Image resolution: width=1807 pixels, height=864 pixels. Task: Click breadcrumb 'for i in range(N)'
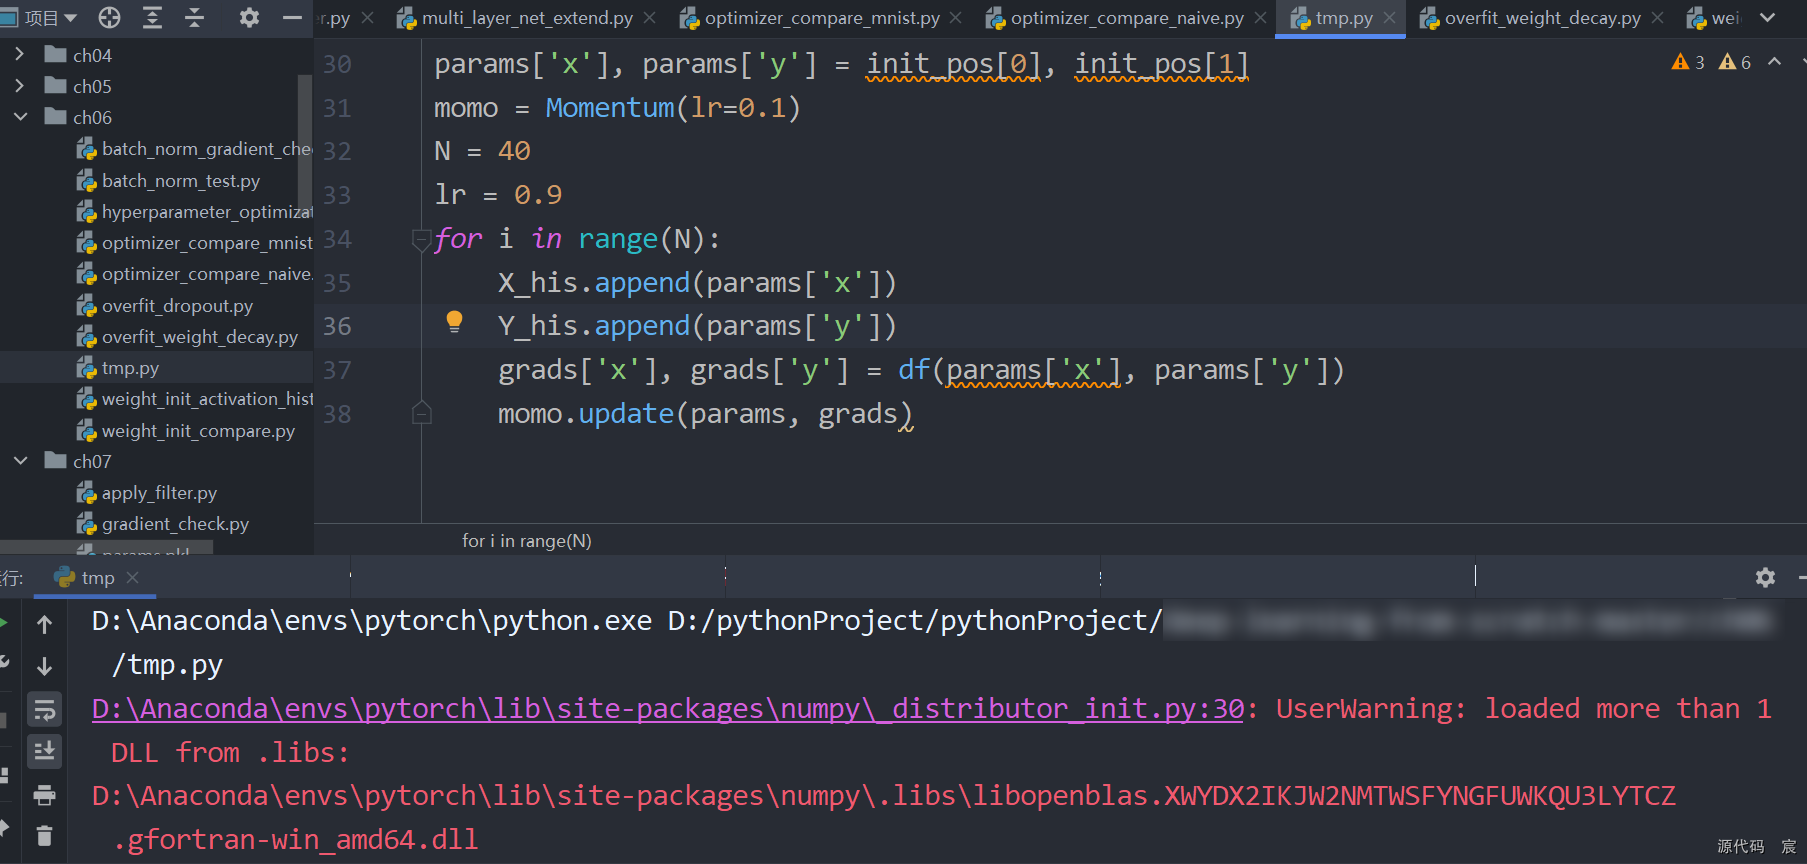click(527, 541)
